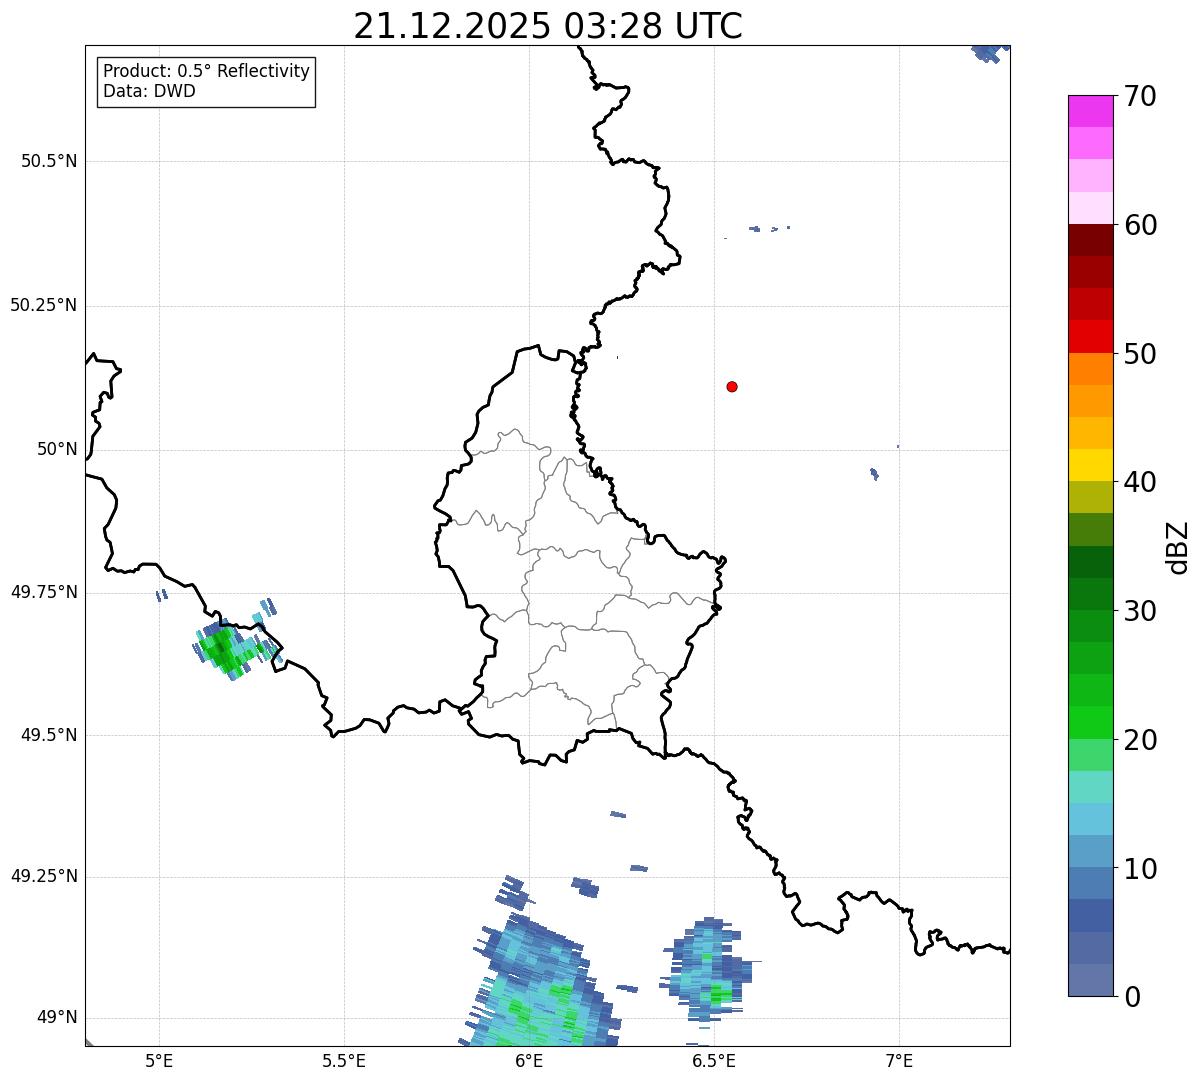The height and width of the screenshot is (1081, 1202).
Task: Click the 49.25°N latitude label
Action: coord(44,876)
